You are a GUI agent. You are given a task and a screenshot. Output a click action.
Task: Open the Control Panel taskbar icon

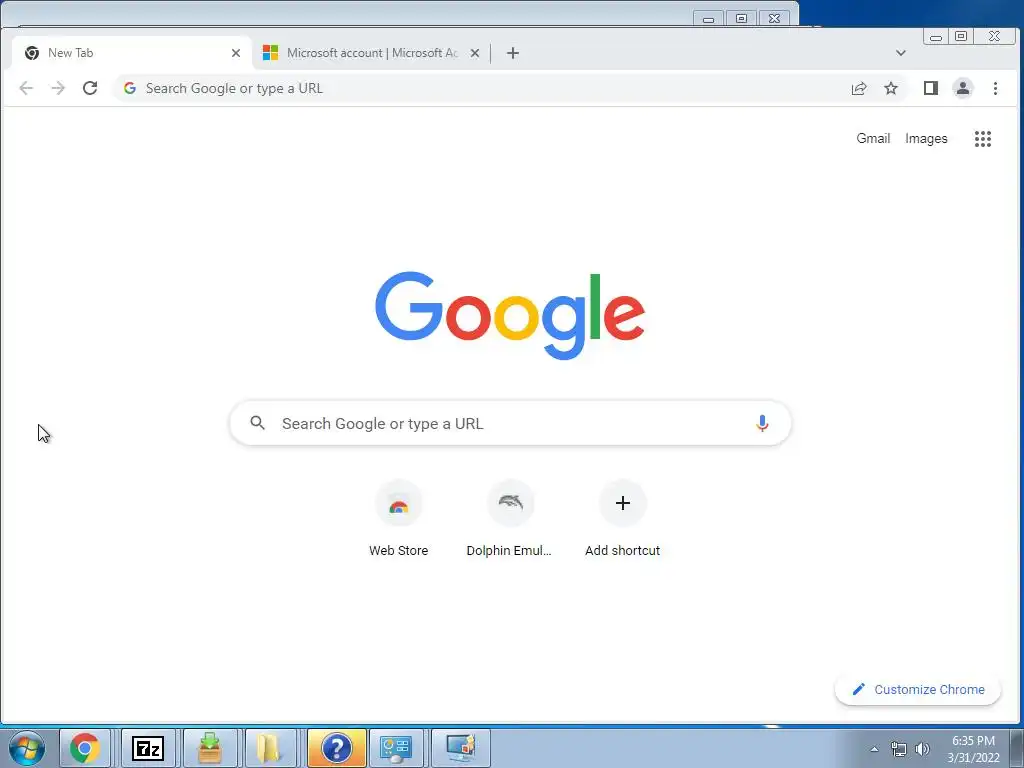[396, 748]
